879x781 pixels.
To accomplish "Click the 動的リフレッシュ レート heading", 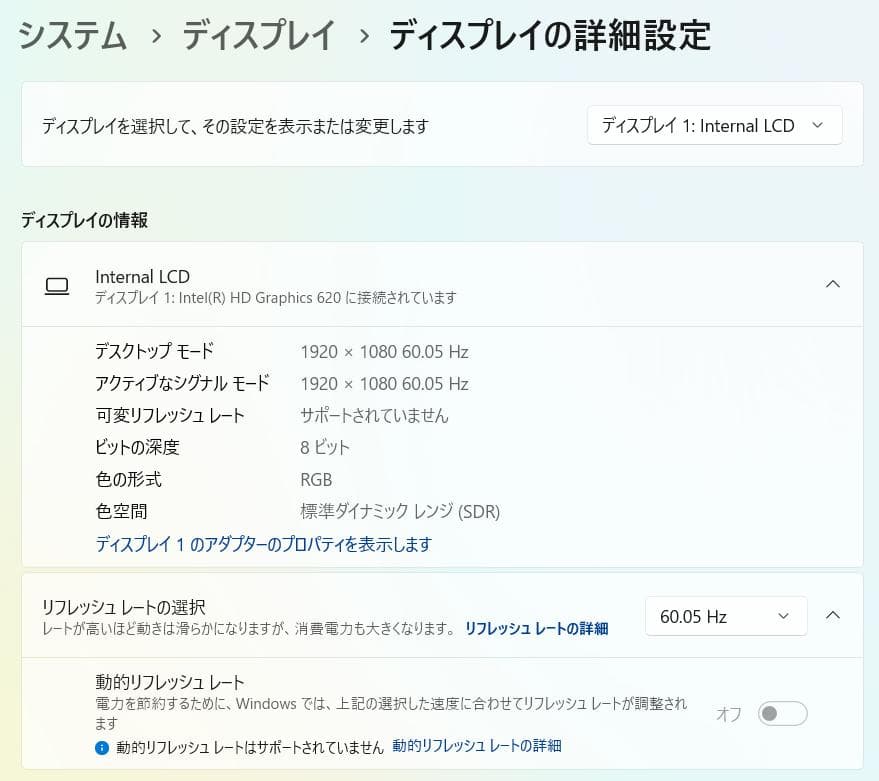I will point(170,682).
